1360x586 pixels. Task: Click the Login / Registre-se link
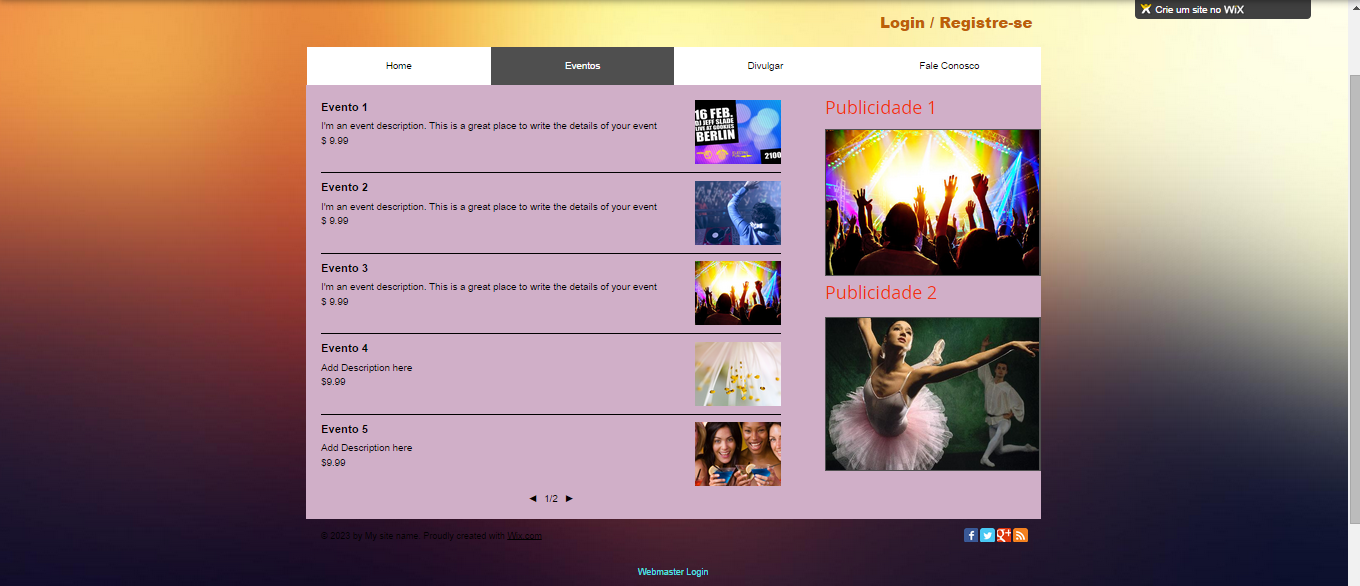coord(955,23)
